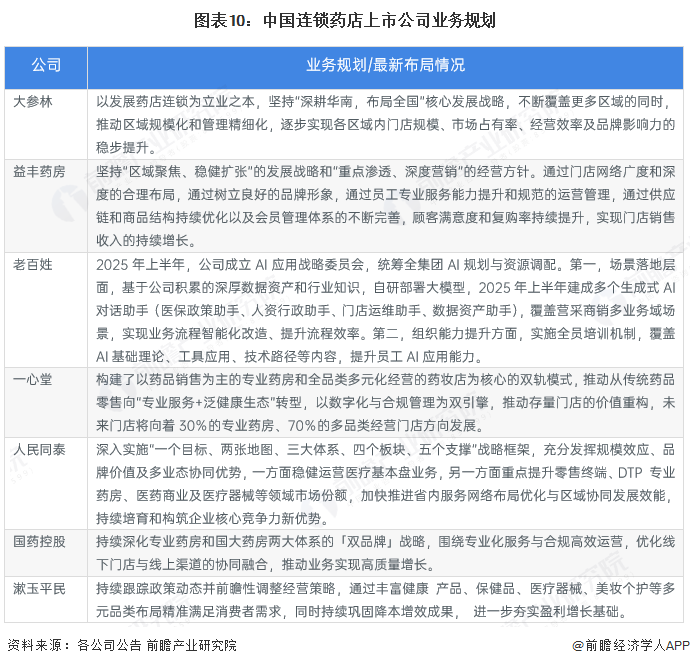Click the company name '人民同泰'
This screenshot has height=666, width=690.
click(39, 449)
